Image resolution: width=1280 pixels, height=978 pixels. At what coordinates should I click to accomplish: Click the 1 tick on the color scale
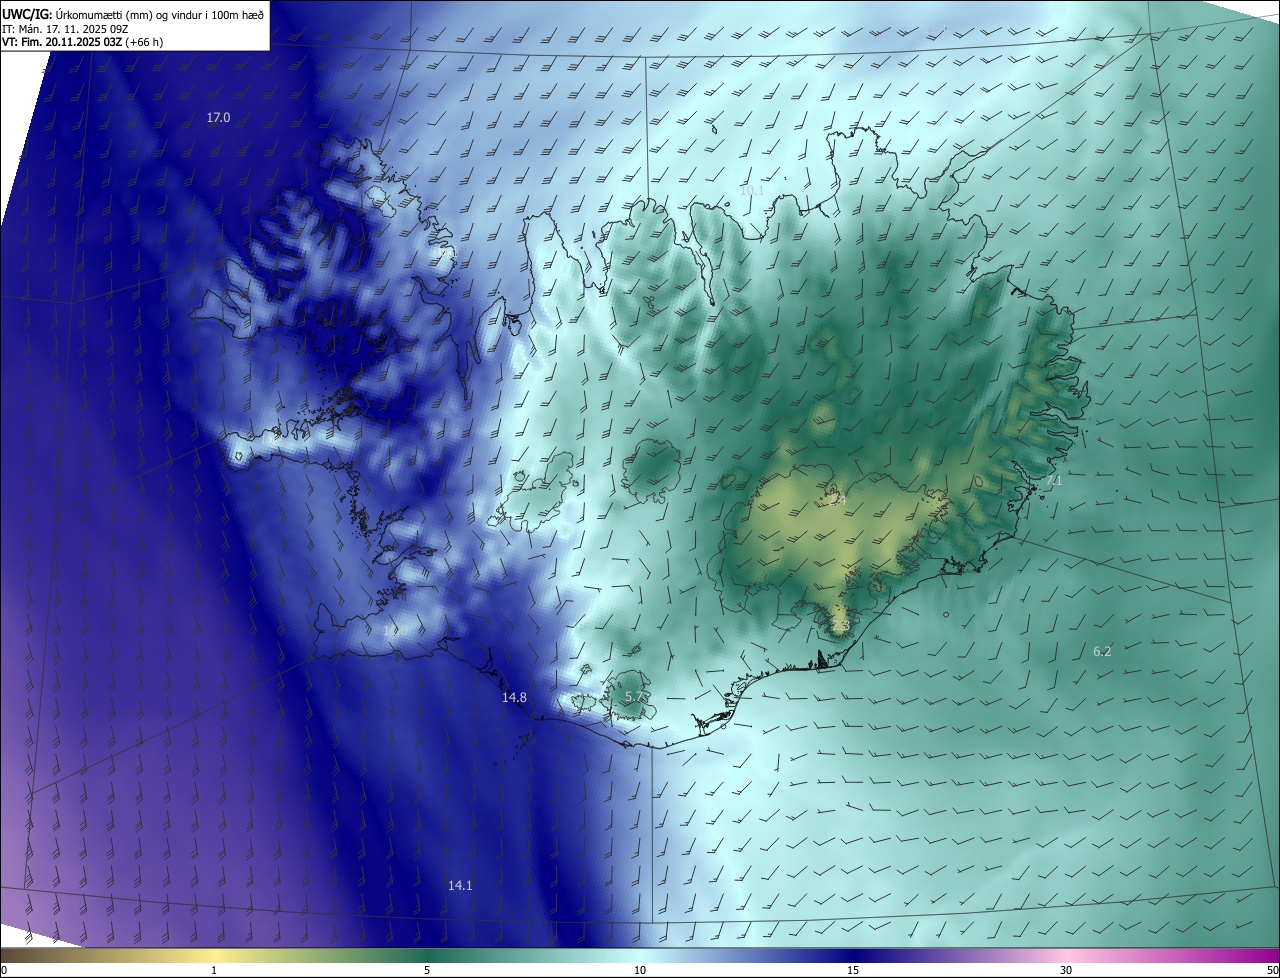[214, 970]
